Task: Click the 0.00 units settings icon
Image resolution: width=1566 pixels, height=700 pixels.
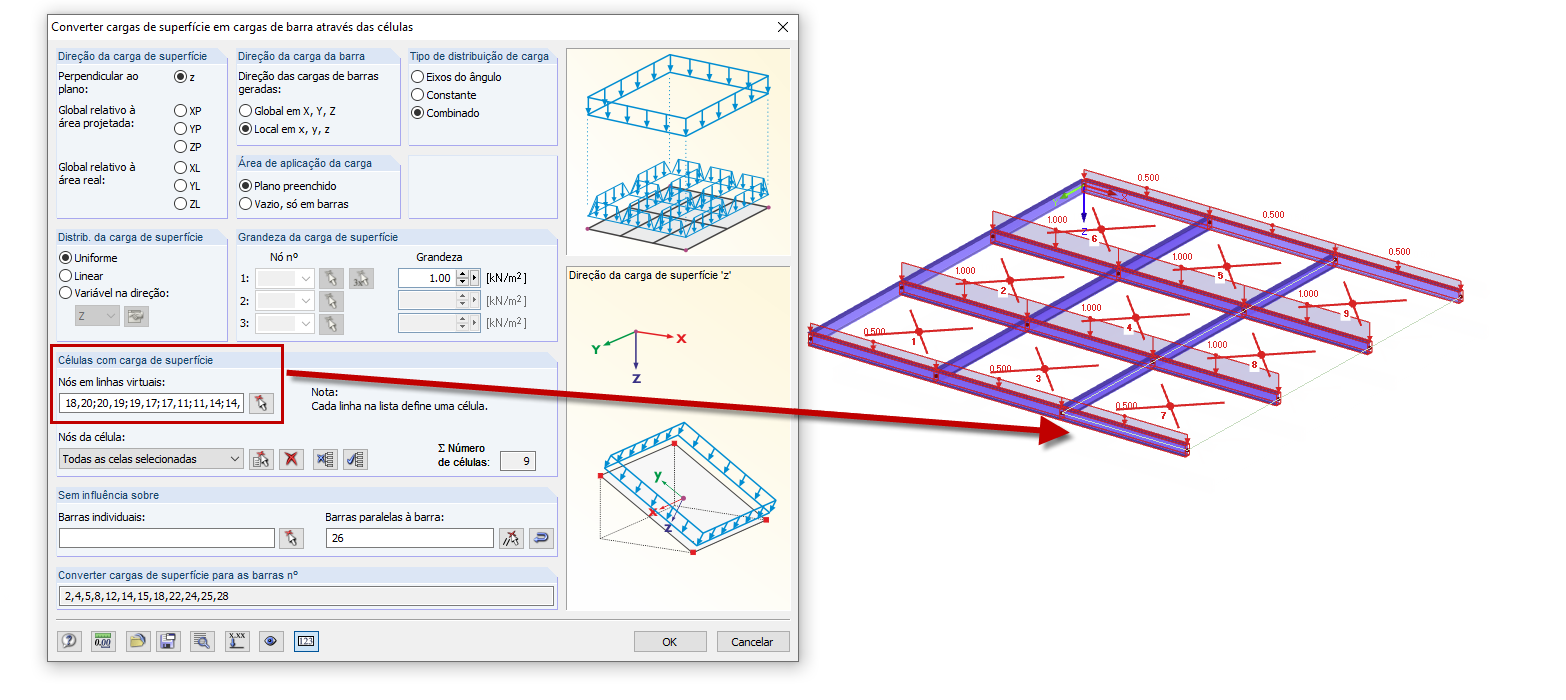Action: 103,642
